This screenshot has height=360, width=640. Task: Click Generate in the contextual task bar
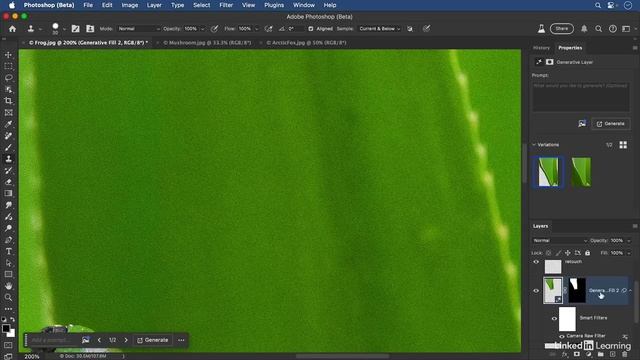tap(153, 340)
